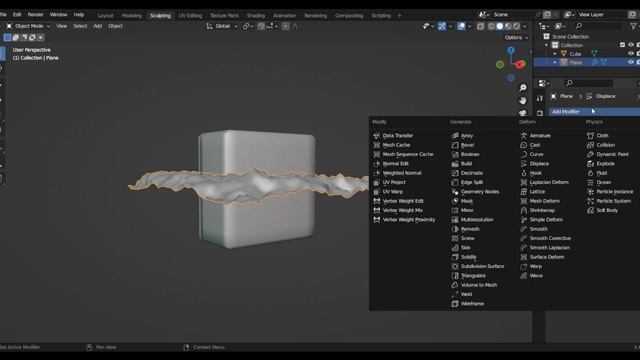Open the viewport View menu
Viewport: 640px width, 360px height.
click(x=62, y=26)
